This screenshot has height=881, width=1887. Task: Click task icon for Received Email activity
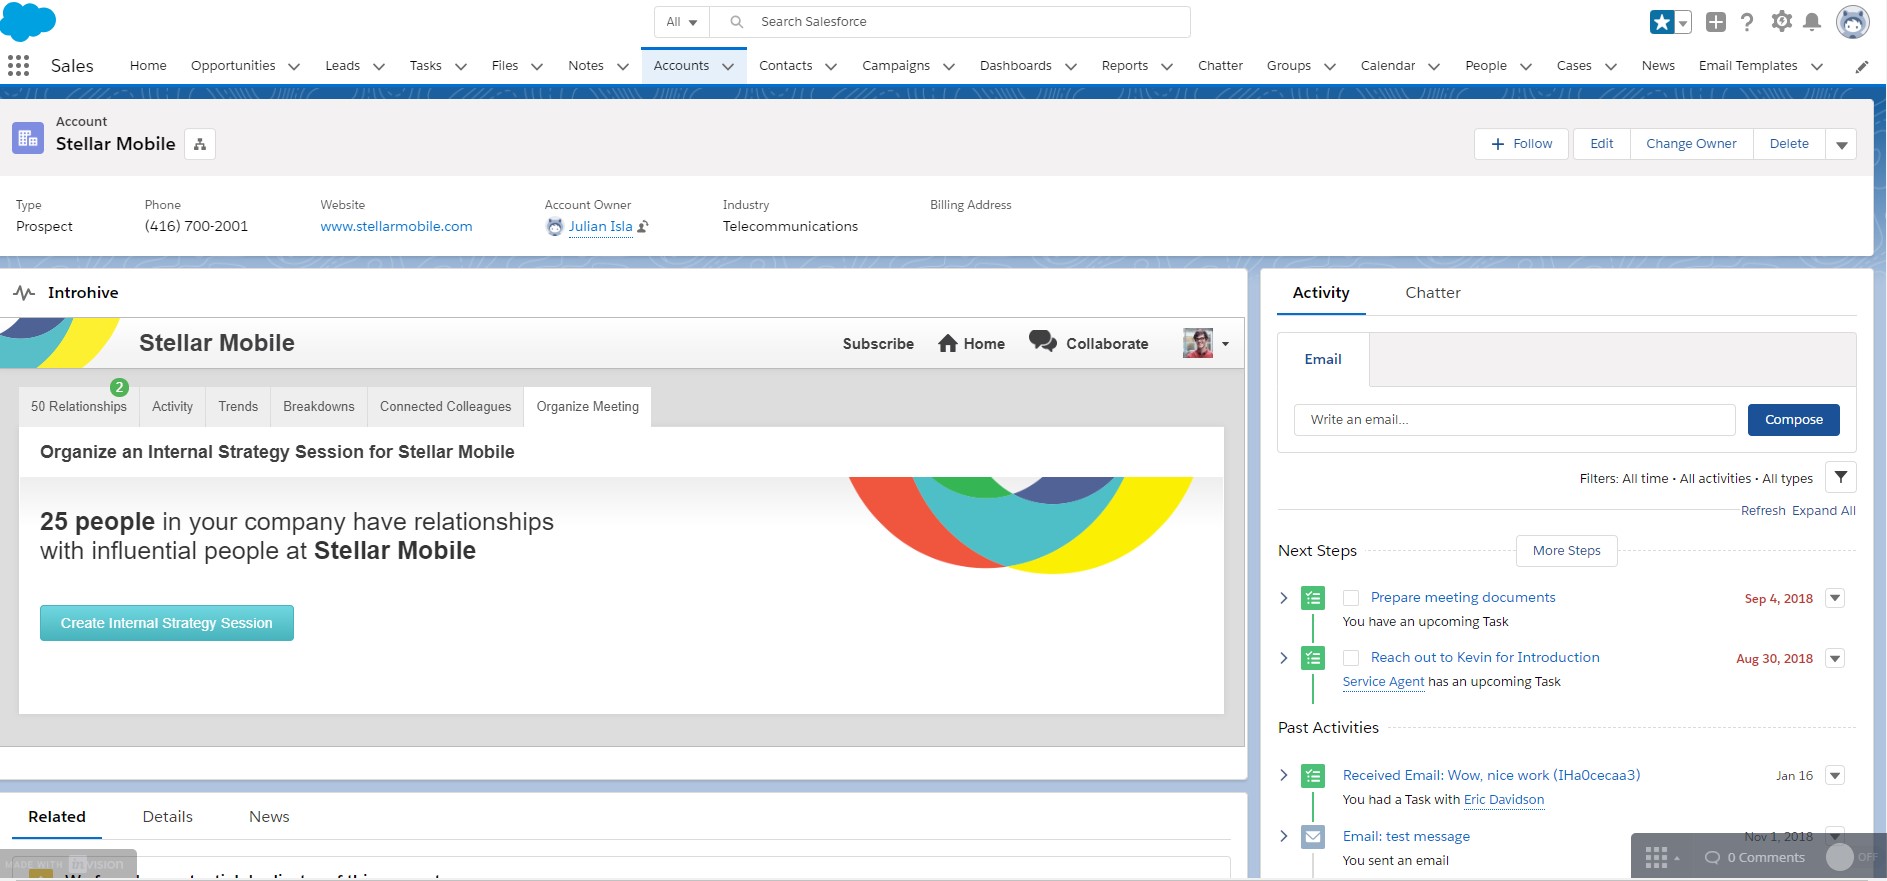click(x=1313, y=776)
